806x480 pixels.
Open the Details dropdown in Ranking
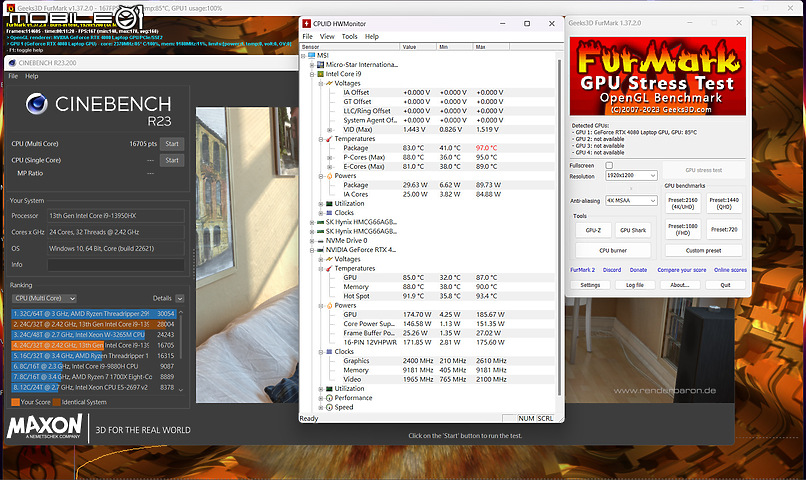(180, 298)
